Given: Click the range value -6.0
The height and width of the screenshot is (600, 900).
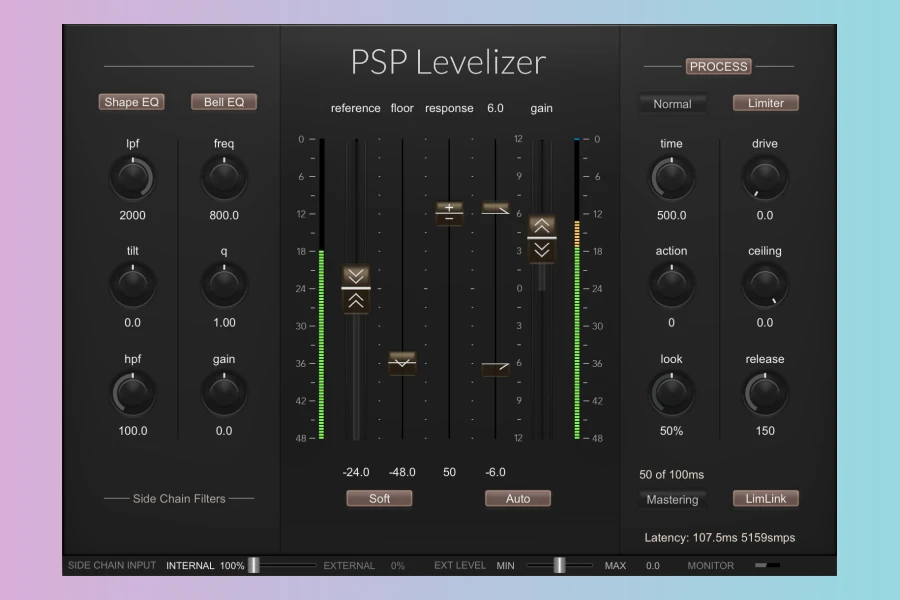Looking at the screenshot, I should [495, 472].
